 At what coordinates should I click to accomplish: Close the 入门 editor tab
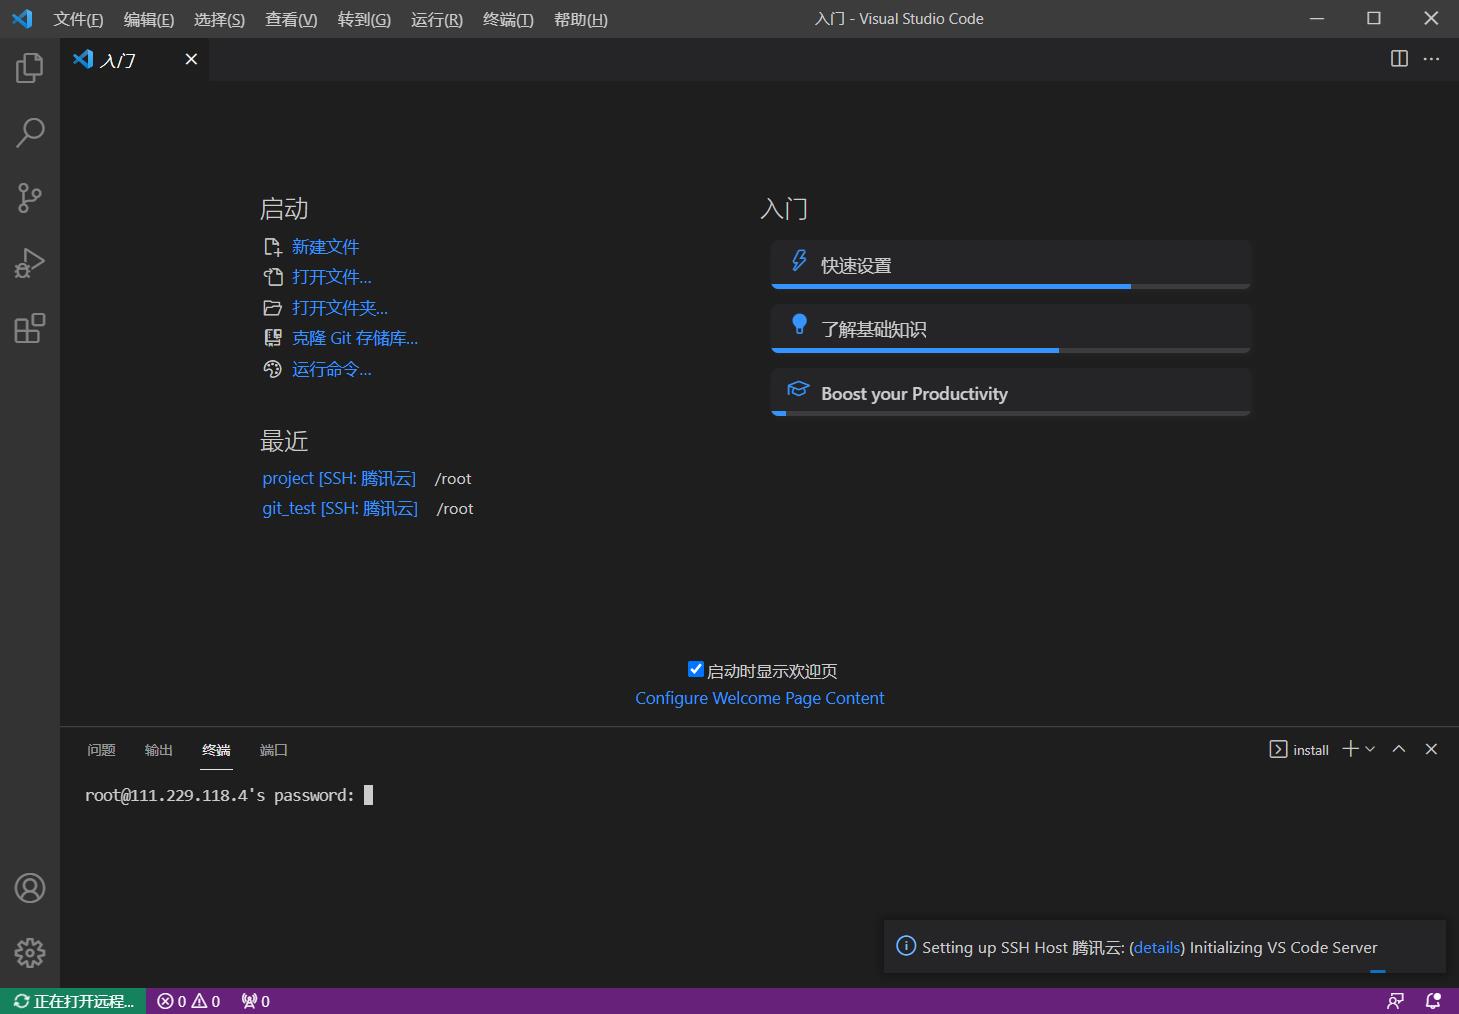pyautogui.click(x=191, y=59)
